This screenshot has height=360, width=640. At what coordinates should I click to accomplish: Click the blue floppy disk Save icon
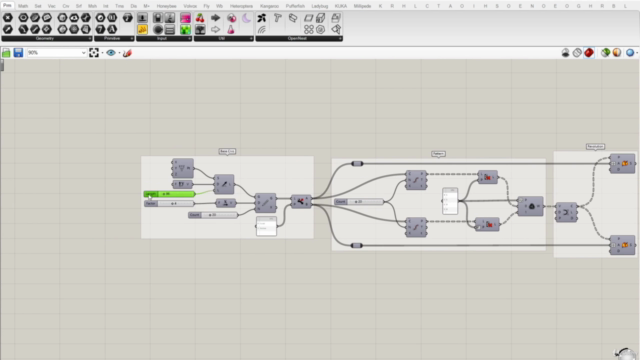tap(18, 53)
